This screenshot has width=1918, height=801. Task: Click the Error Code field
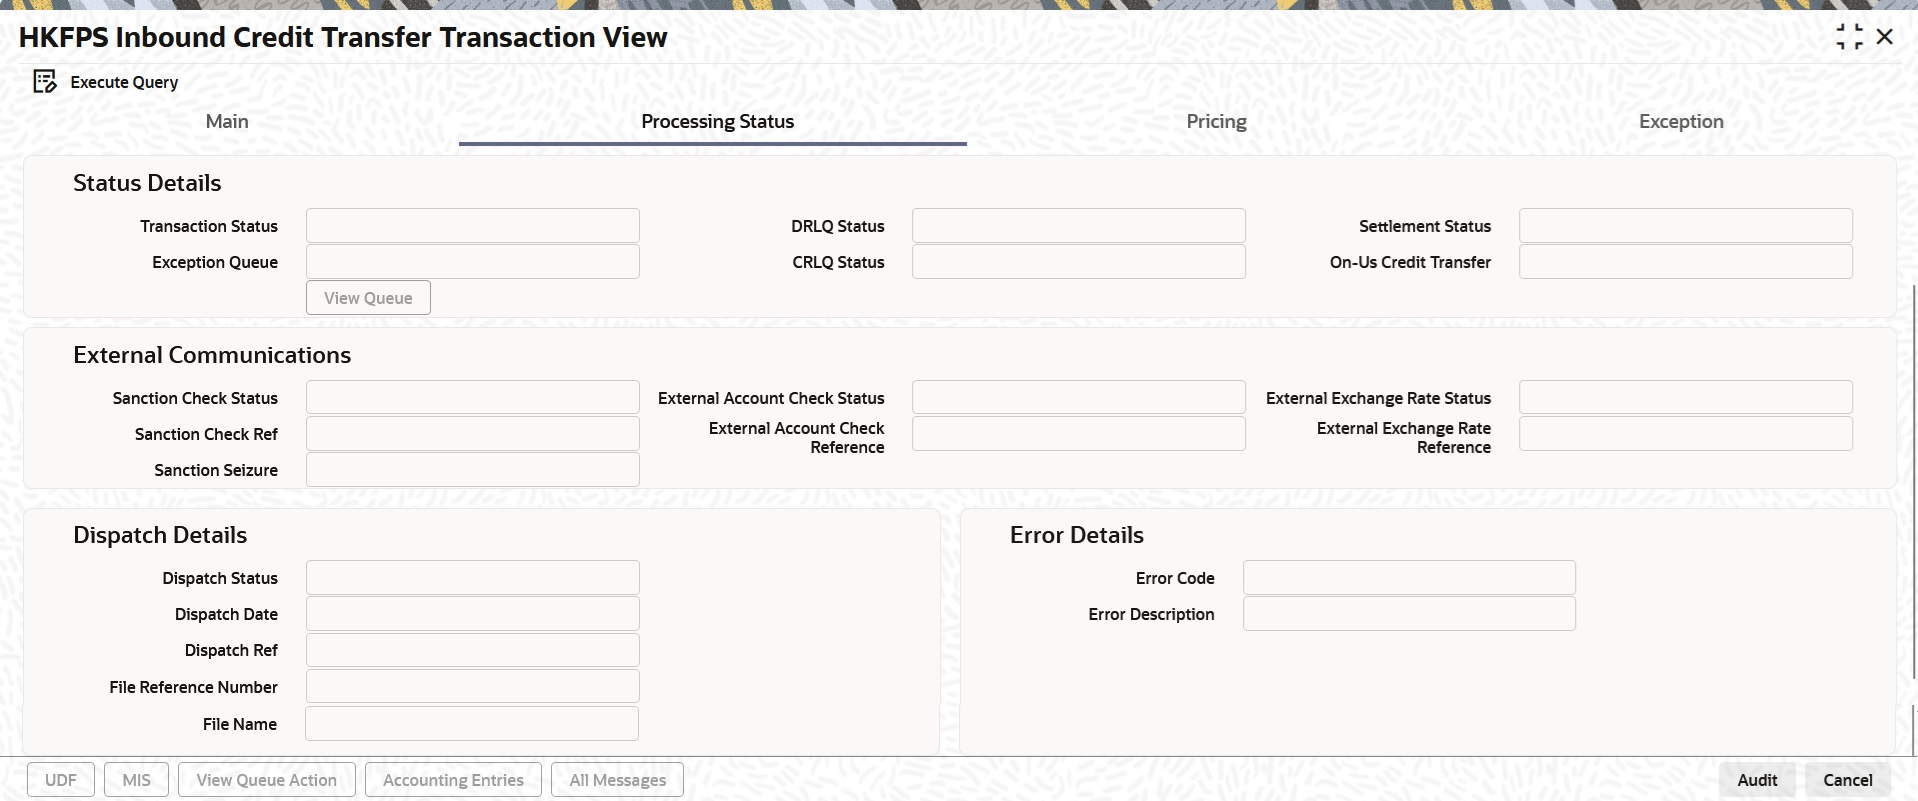click(x=1408, y=578)
